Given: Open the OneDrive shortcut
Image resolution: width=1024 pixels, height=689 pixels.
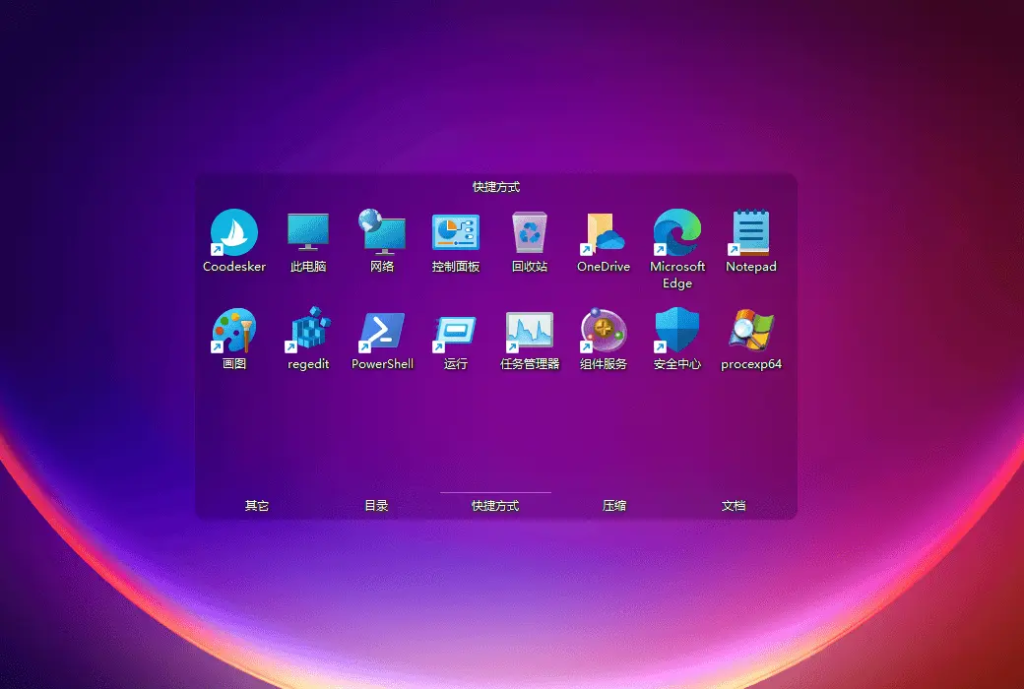Looking at the screenshot, I should click(x=603, y=233).
